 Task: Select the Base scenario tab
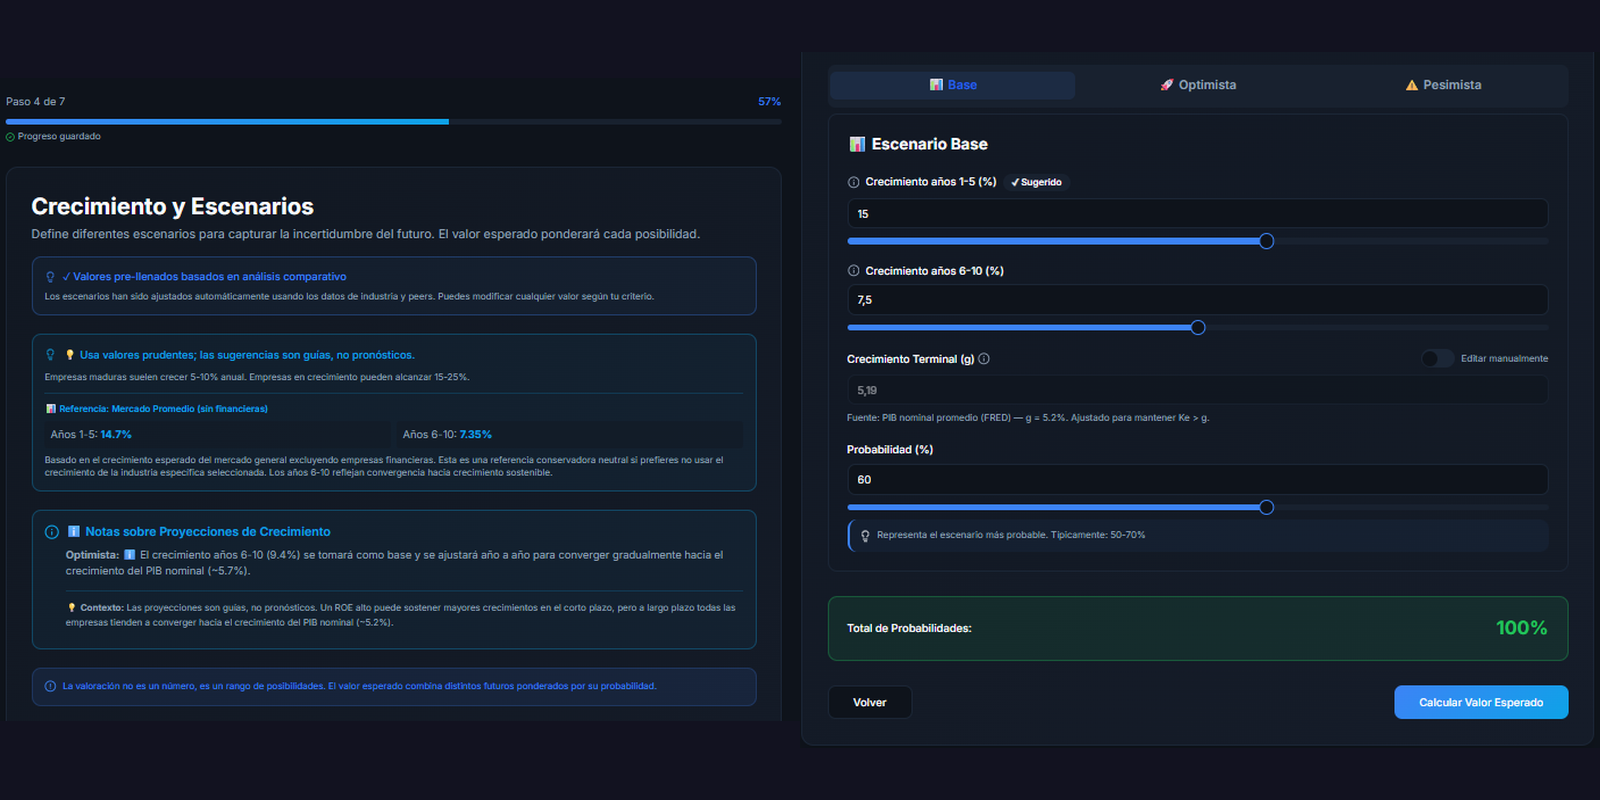pos(953,85)
